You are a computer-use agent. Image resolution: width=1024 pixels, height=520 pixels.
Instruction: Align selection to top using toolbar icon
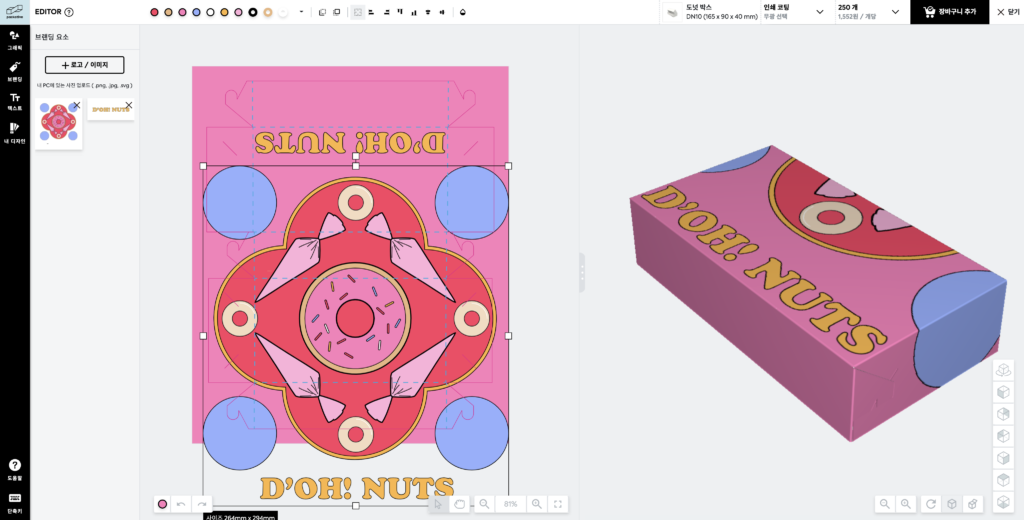[x=400, y=12]
